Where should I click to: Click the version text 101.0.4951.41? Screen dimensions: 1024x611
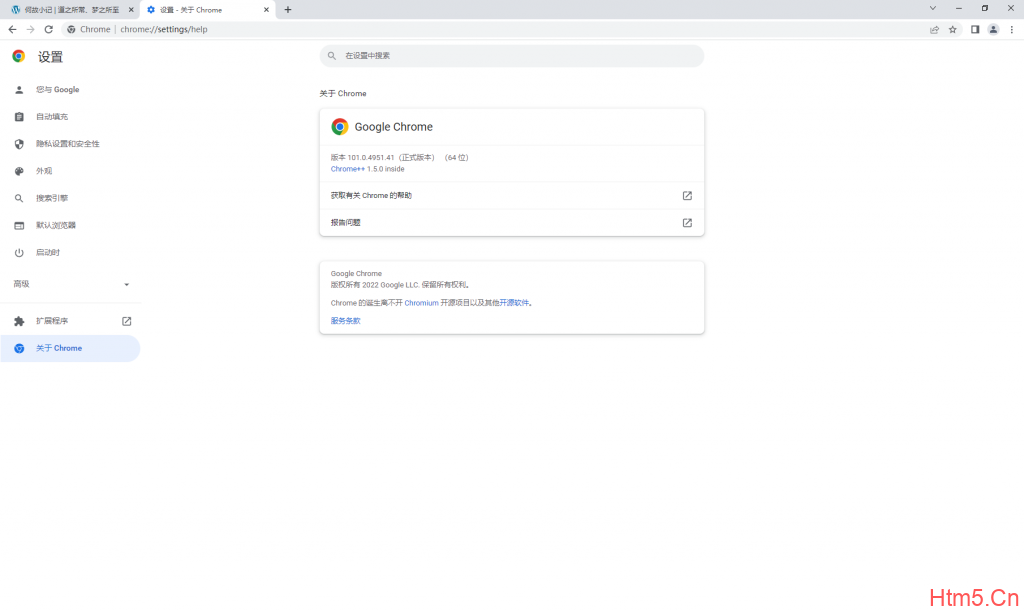pos(370,157)
